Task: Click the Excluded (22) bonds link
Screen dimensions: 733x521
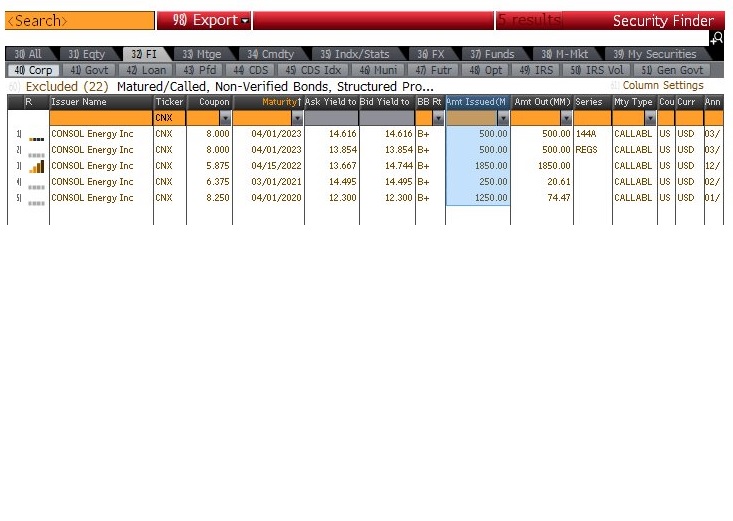Action: coord(67,86)
